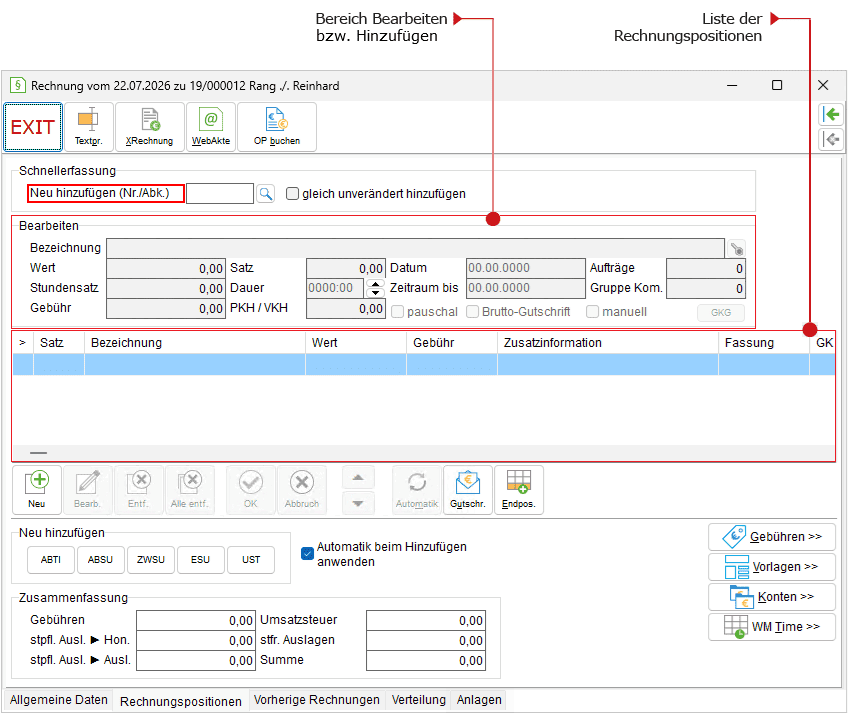
Task: Click the Bearb. edit button
Action: (88, 489)
